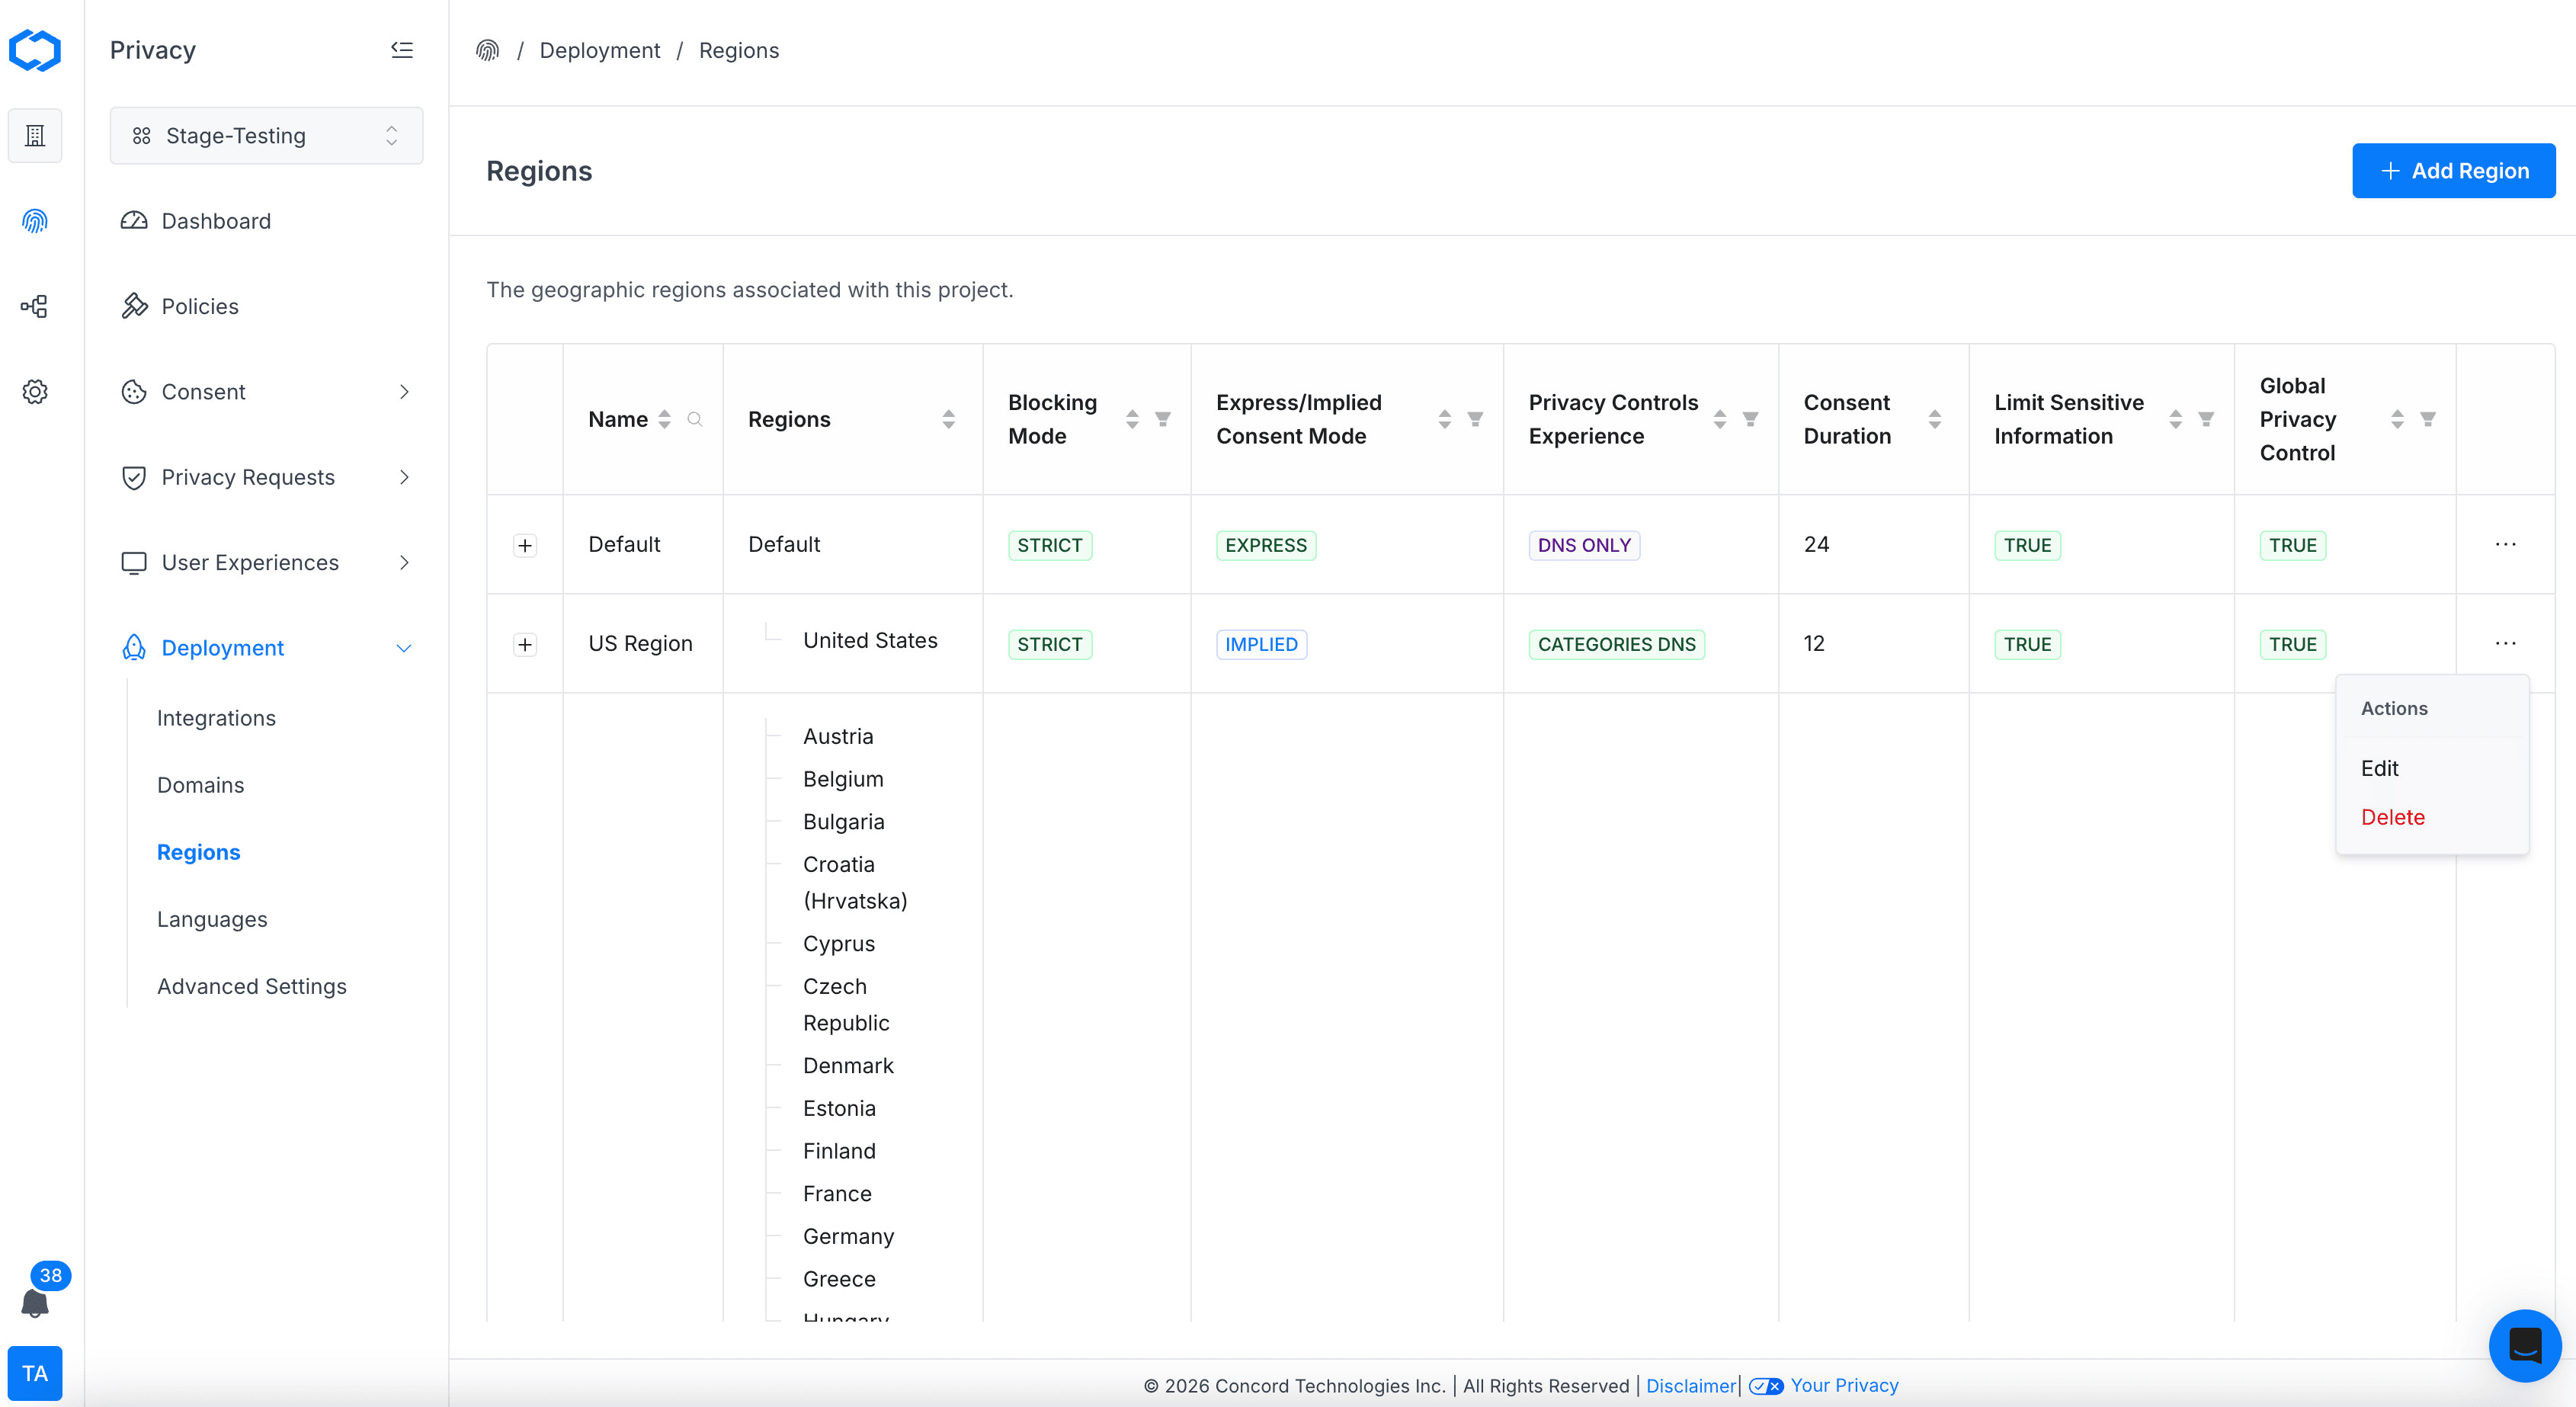Select Edit from the Actions menu
Screen dimensions: 2576x1407
click(x=2379, y=768)
